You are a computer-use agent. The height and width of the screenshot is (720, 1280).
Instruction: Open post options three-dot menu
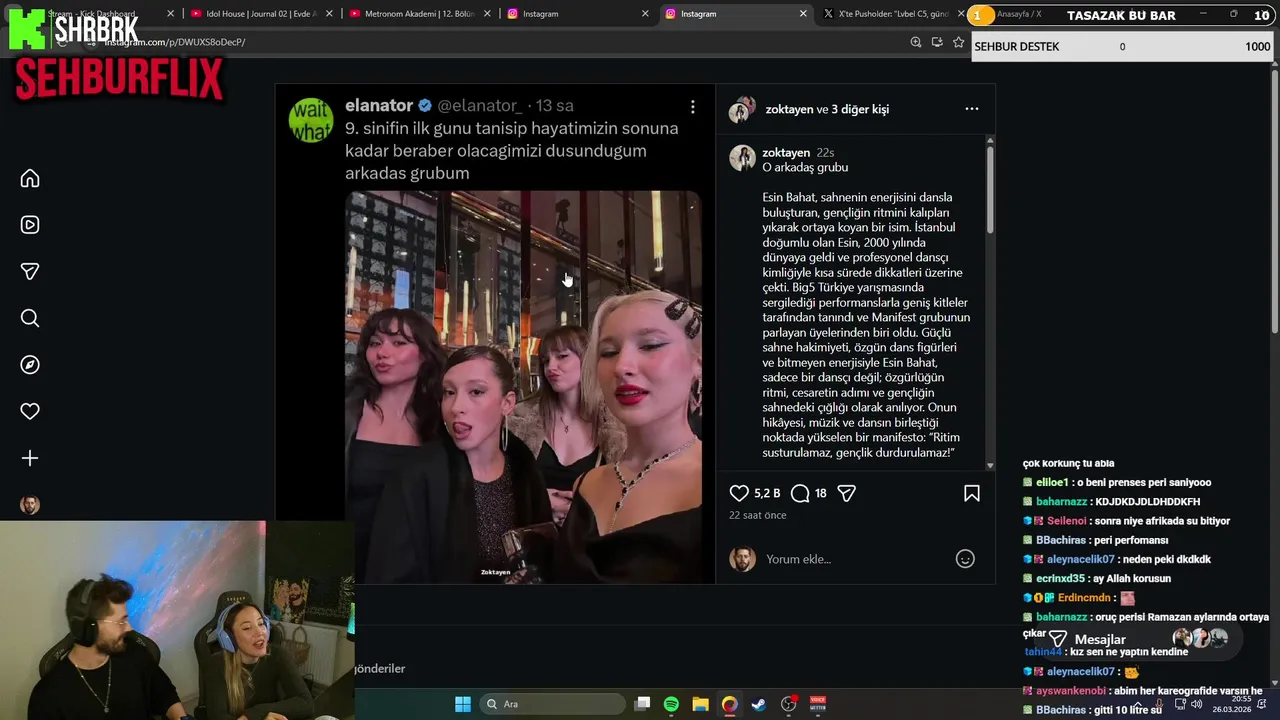click(x=971, y=109)
